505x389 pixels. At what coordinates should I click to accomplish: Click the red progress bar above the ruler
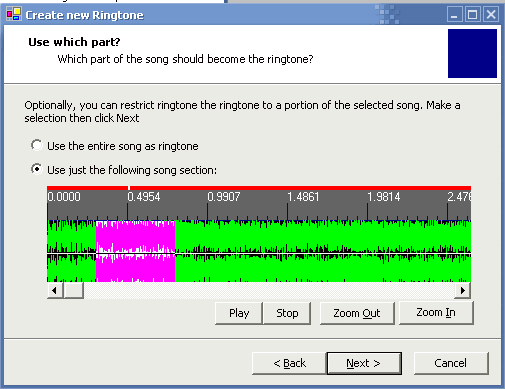(x=259, y=188)
